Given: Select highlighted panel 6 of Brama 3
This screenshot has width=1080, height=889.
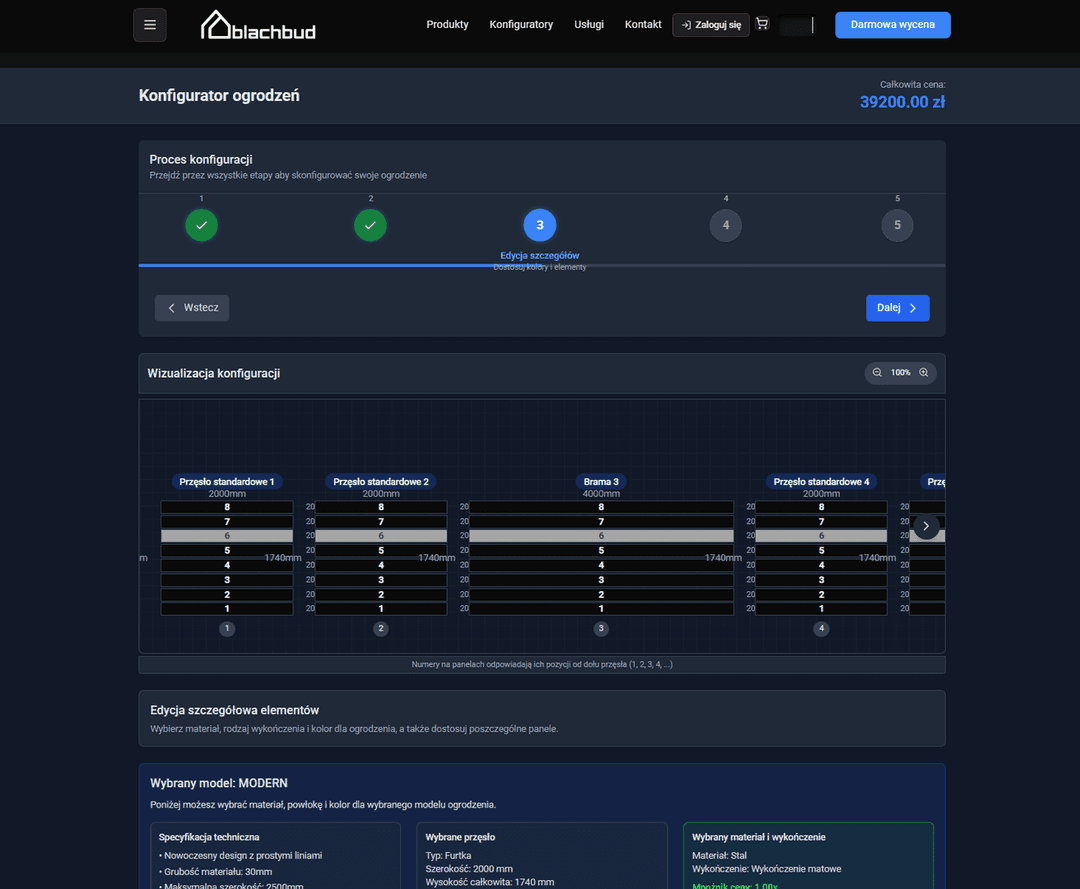Looking at the screenshot, I should (601, 536).
